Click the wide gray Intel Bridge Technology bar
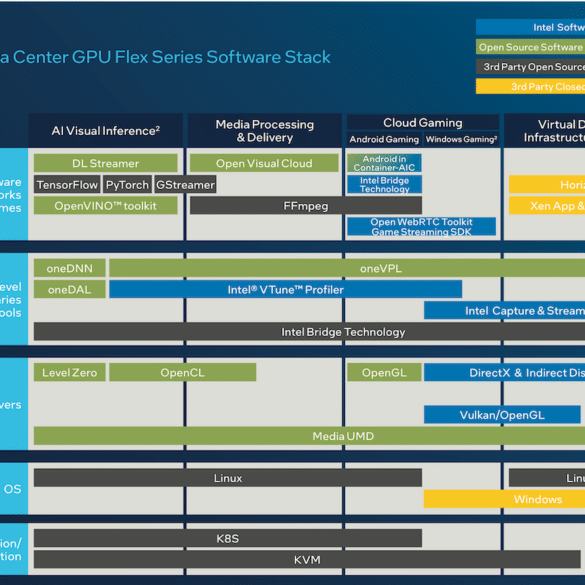This screenshot has height=585, width=585. (309, 332)
